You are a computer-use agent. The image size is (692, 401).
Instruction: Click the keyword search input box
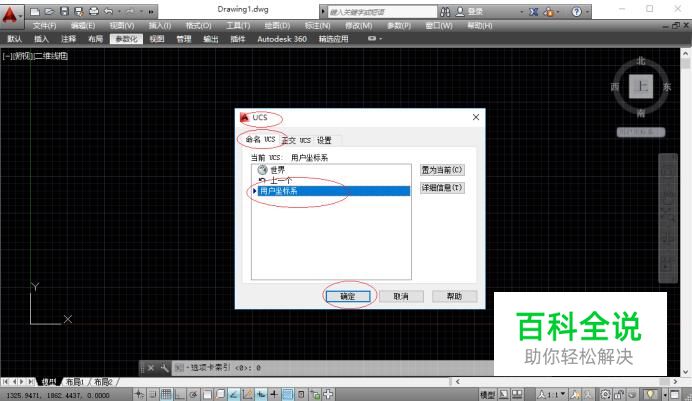coord(382,12)
